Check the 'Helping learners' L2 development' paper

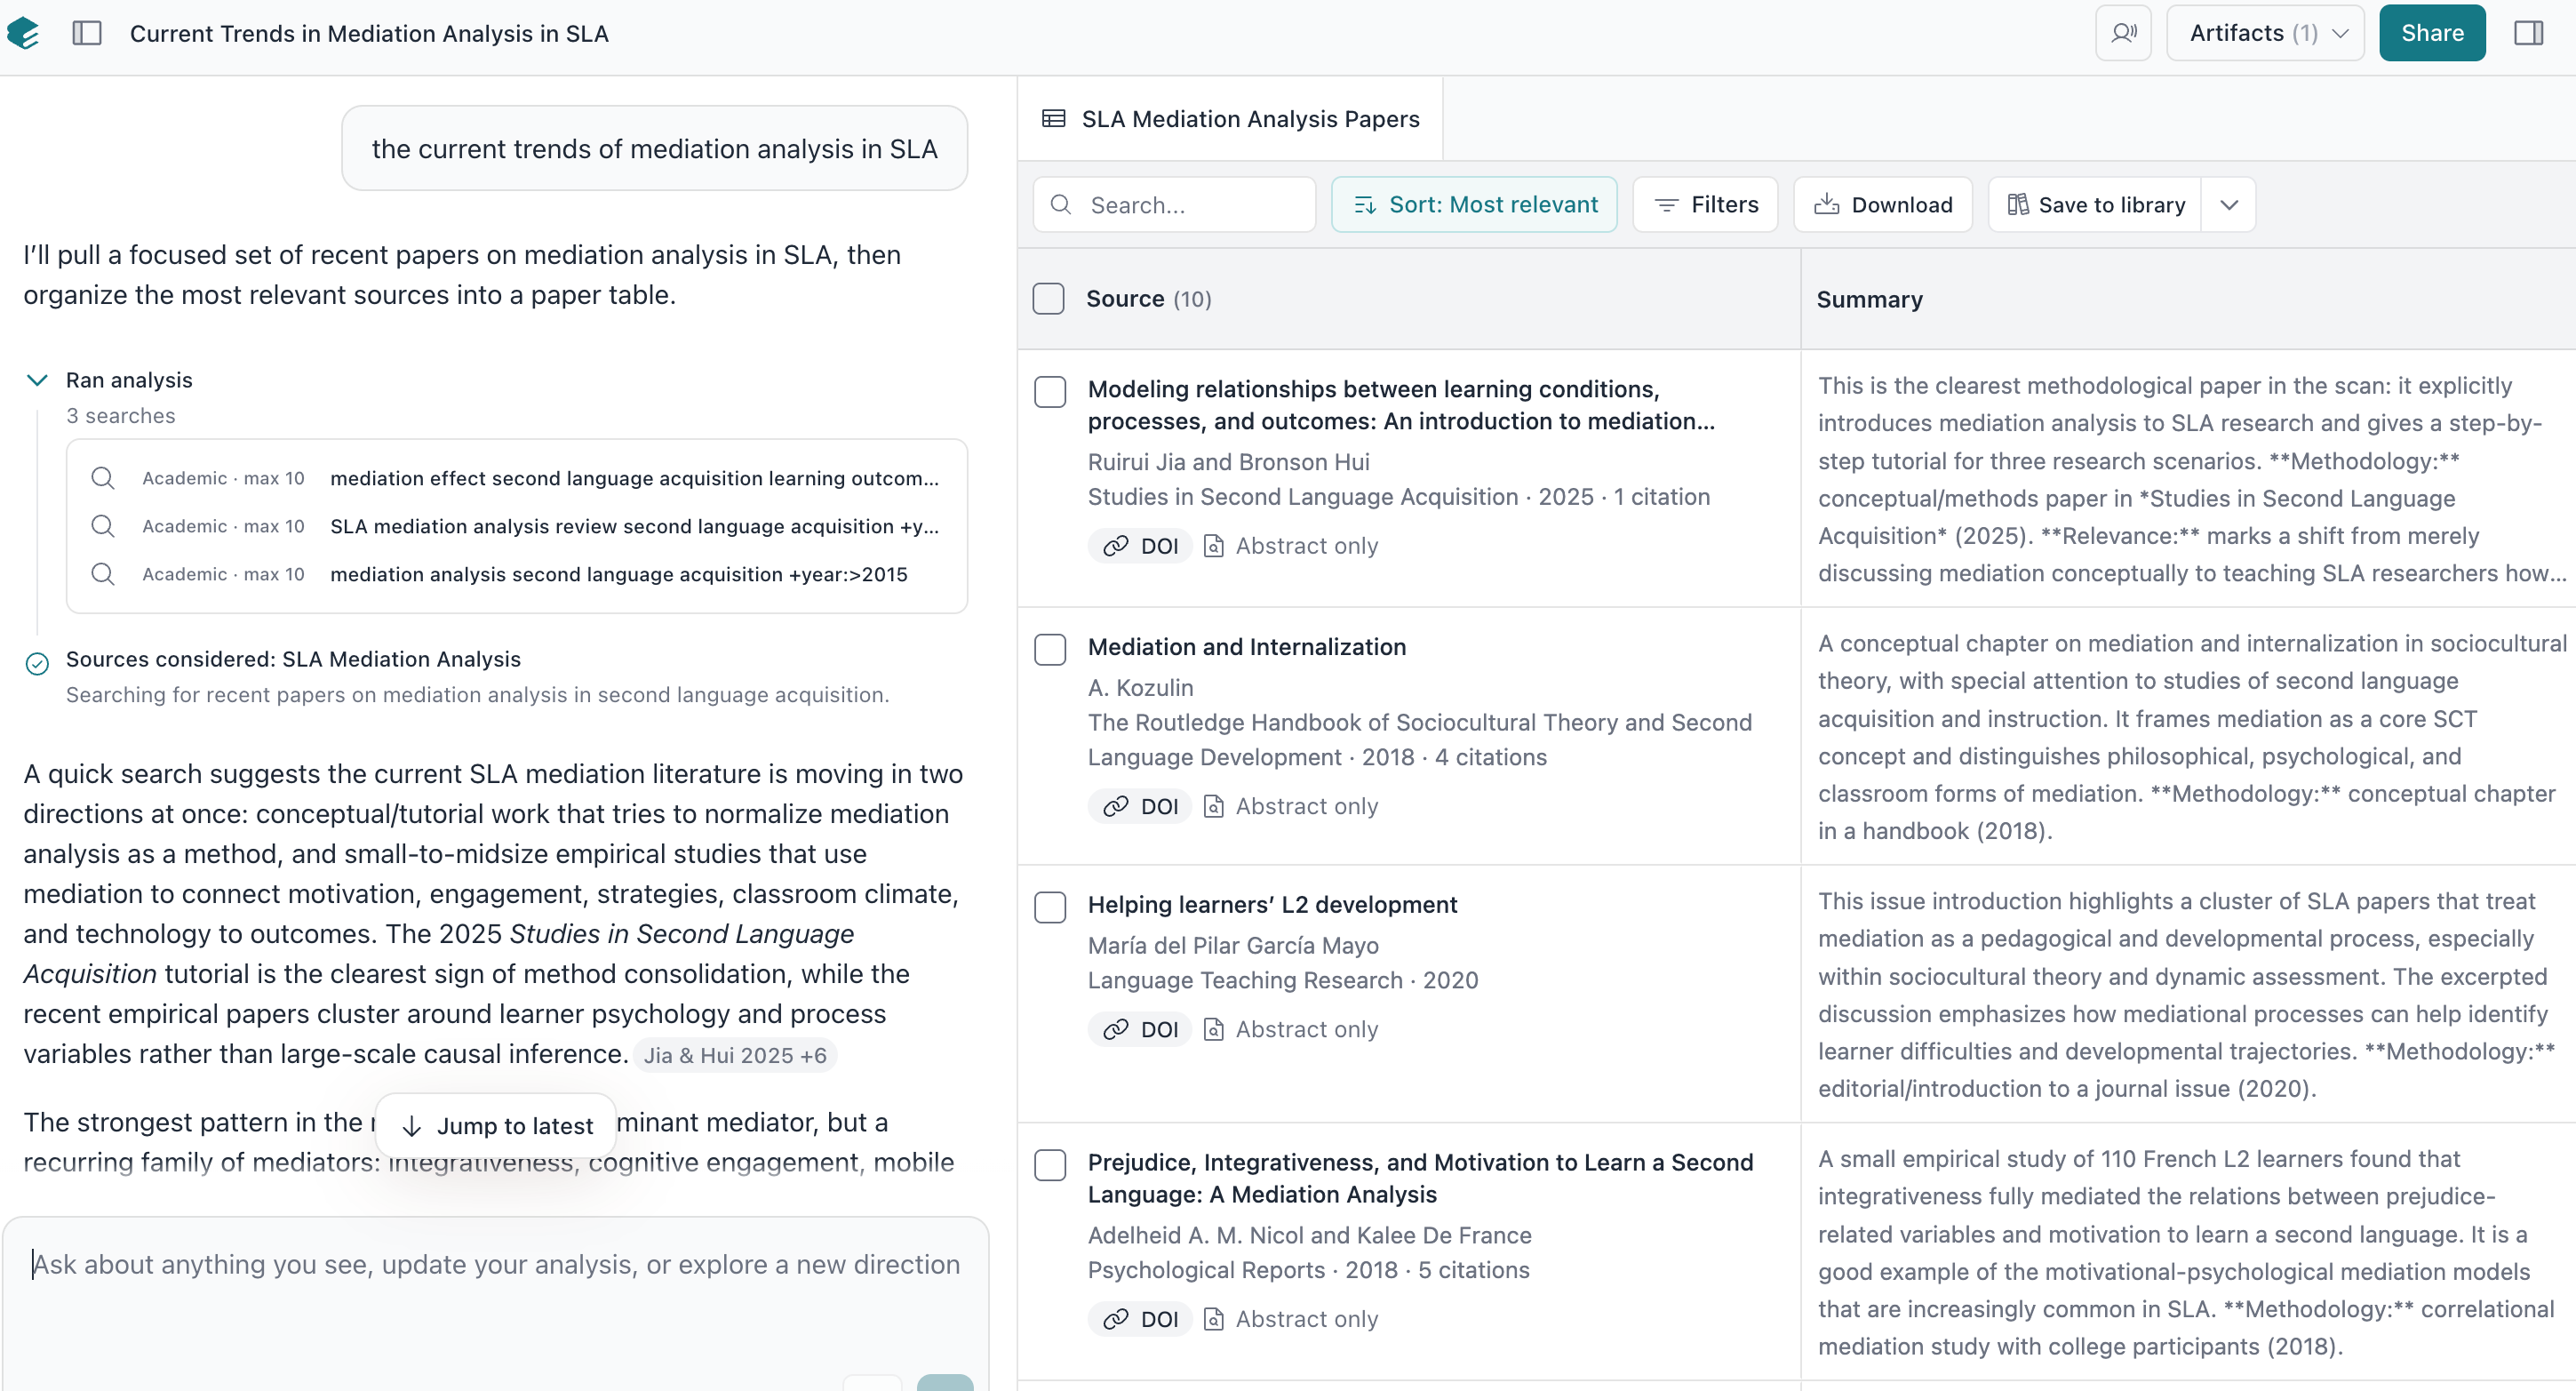tap(1050, 908)
